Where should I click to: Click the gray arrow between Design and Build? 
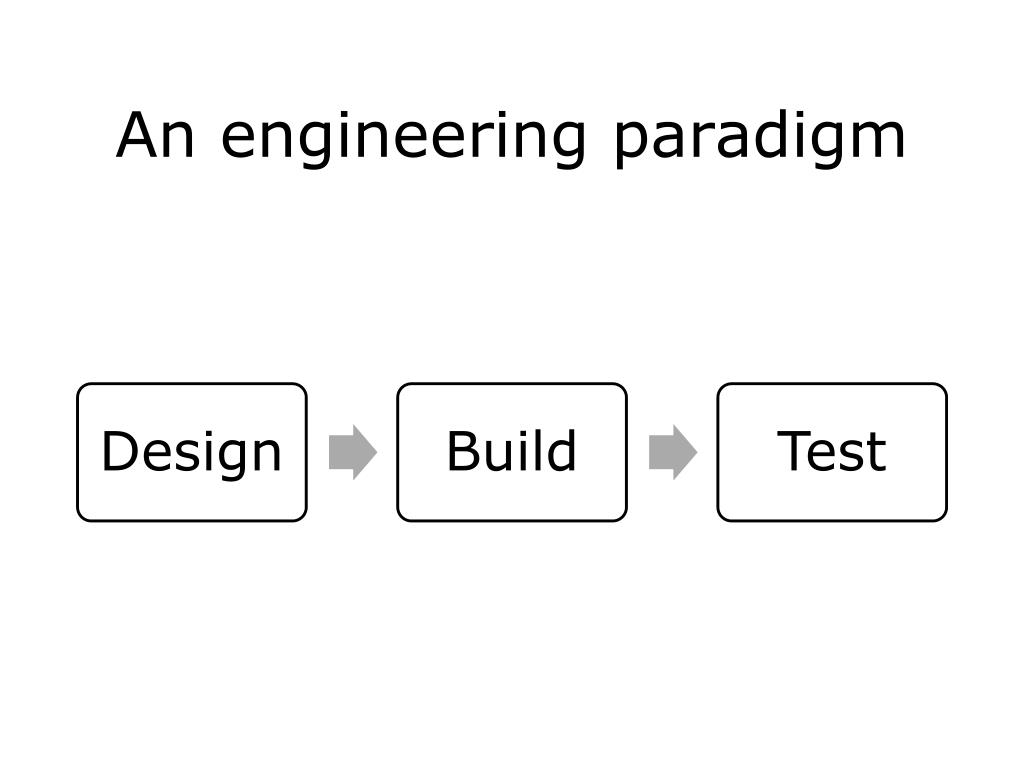(x=353, y=452)
